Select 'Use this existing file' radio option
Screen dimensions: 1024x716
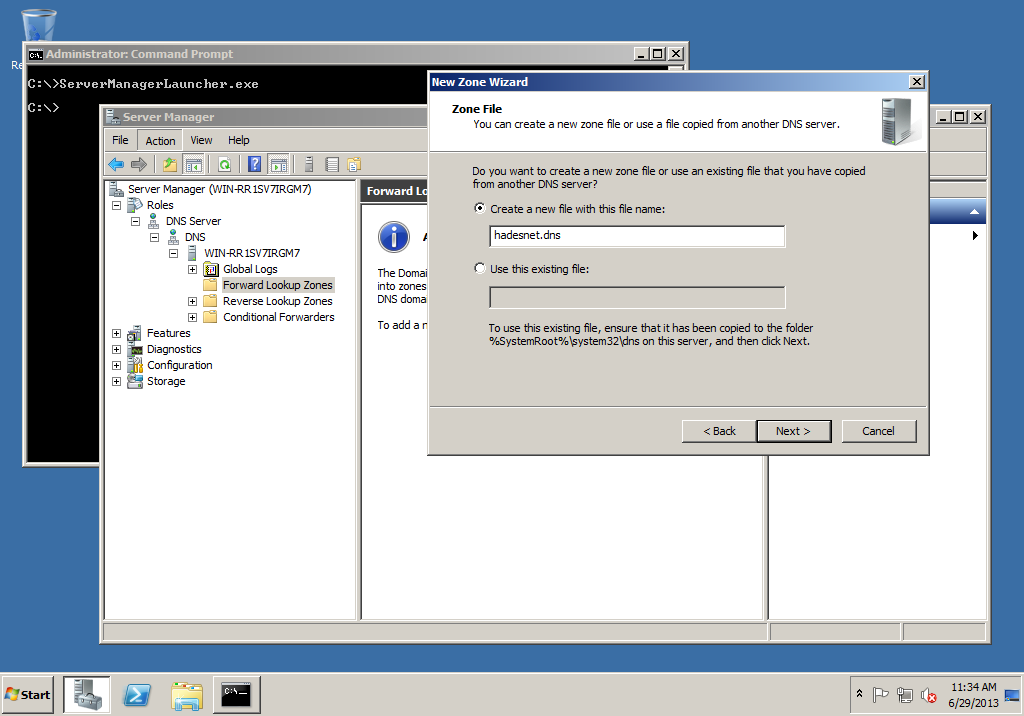click(x=480, y=269)
